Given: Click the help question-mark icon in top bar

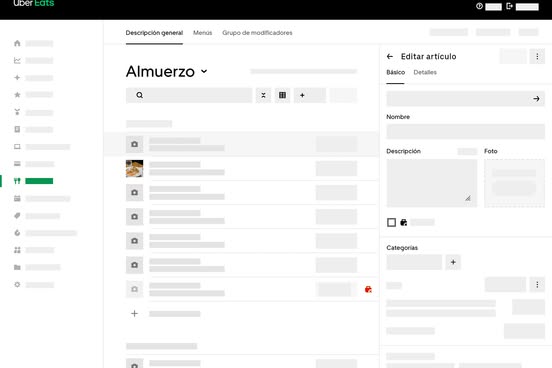Looking at the screenshot, I should click(x=479, y=6).
